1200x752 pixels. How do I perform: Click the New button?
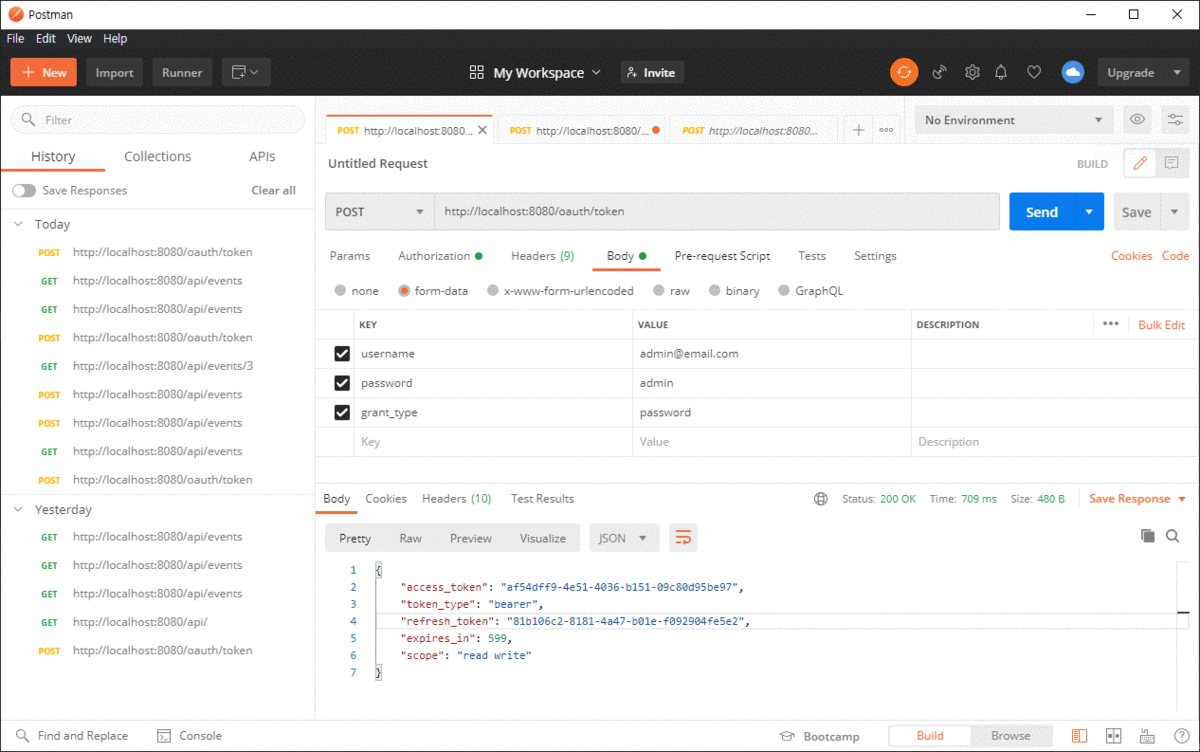(44, 72)
